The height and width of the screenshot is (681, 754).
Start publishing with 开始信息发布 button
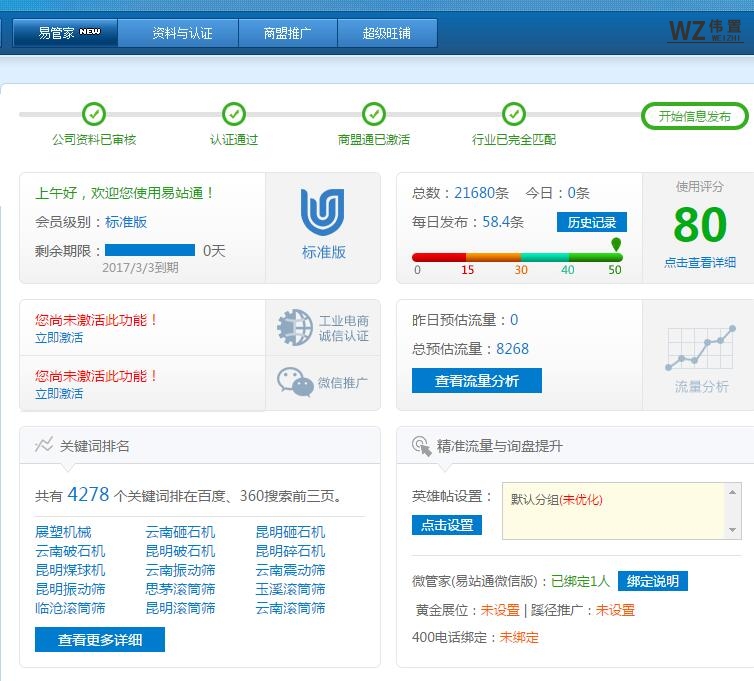tap(694, 116)
